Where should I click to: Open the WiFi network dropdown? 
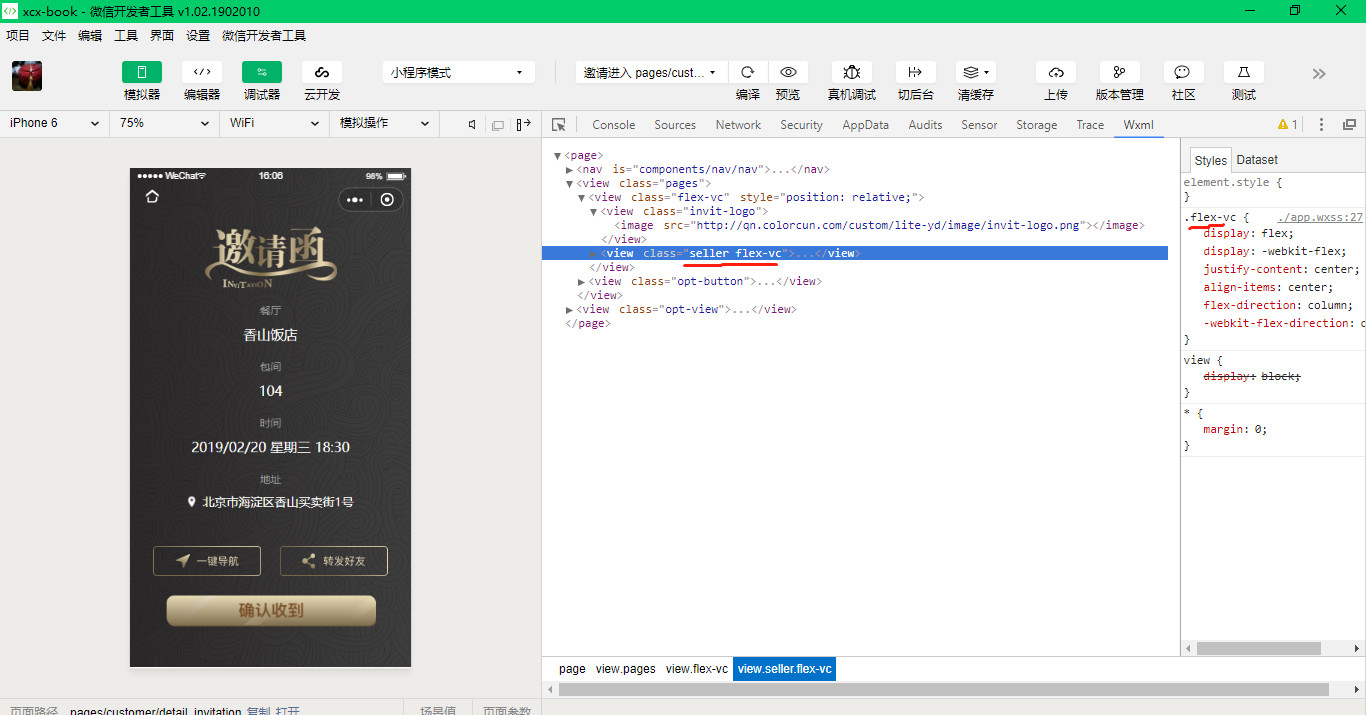tap(274, 123)
